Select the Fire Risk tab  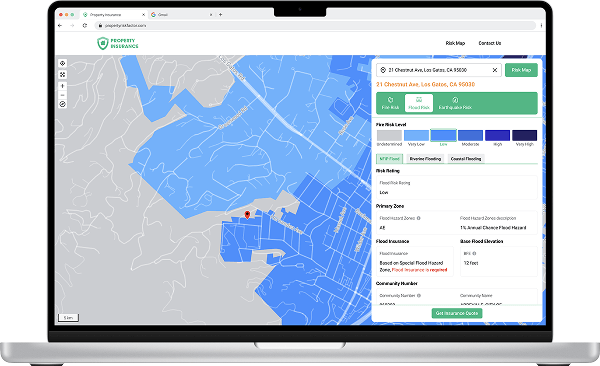point(390,103)
